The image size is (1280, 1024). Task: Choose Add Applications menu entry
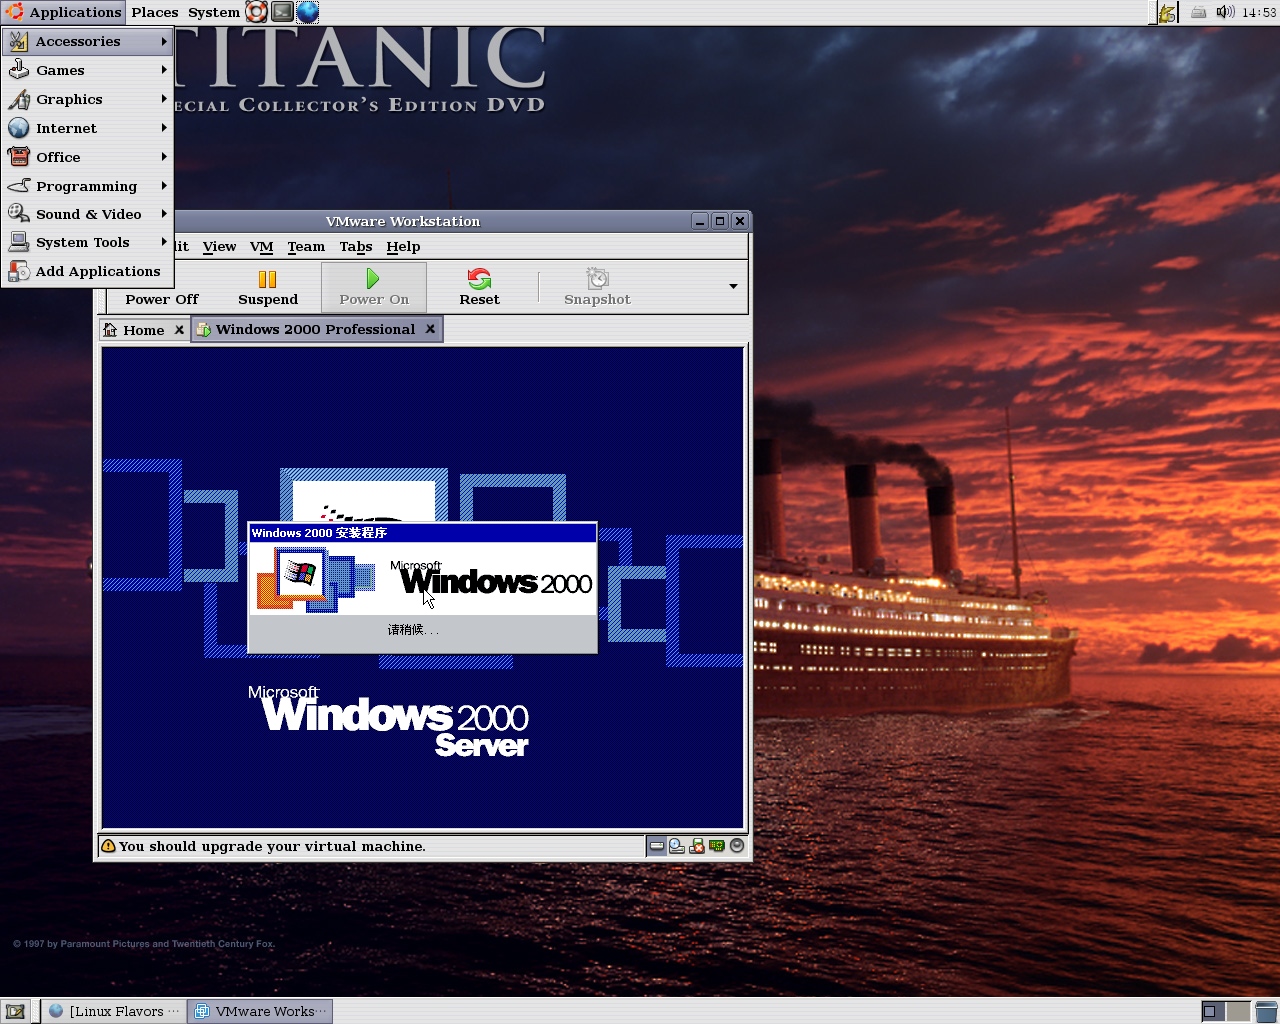point(88,271)
